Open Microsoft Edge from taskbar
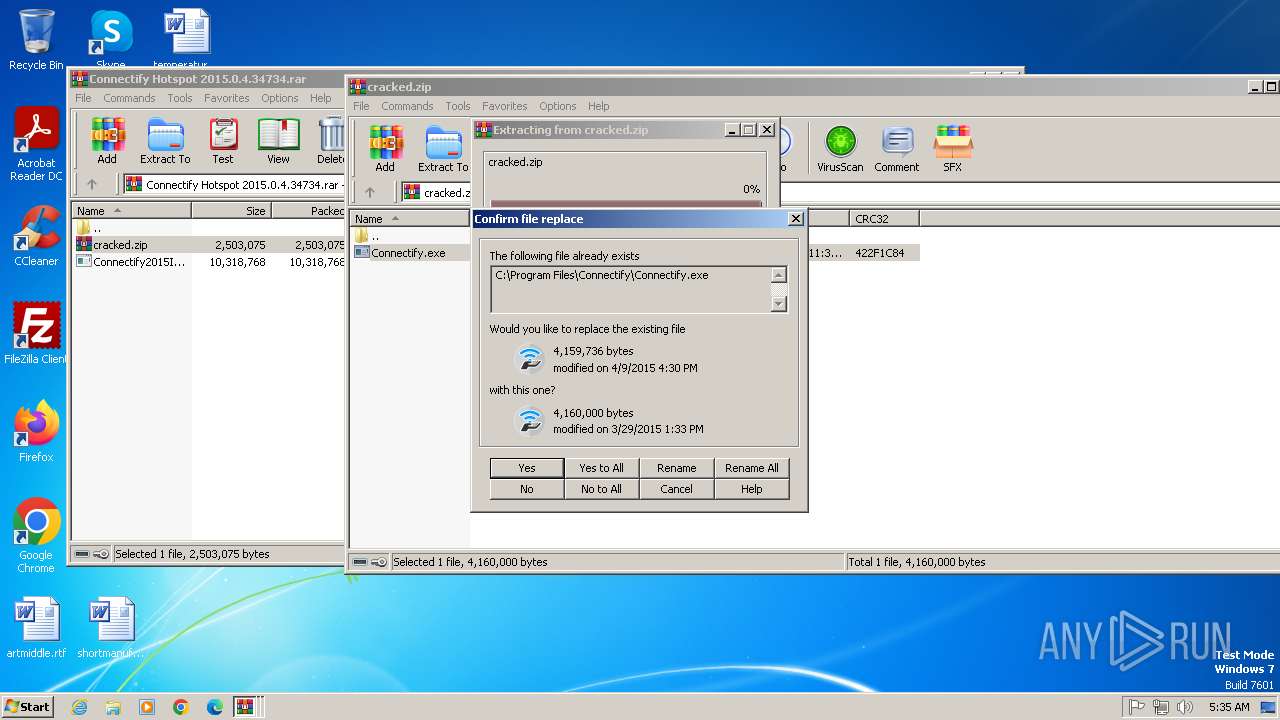 (214, 707)
